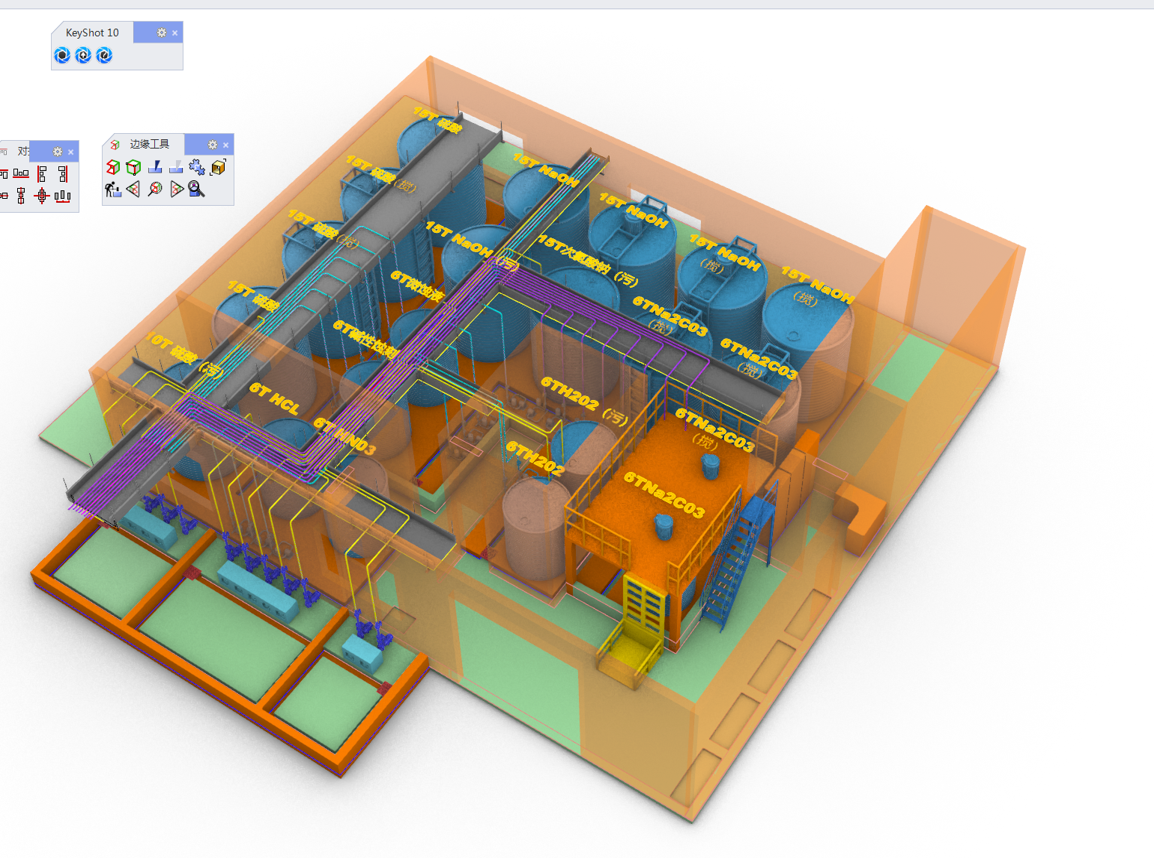Open the 对齐 panel gear options menu
Viewport: 1154px width, 858px height.
click(57, 152)
